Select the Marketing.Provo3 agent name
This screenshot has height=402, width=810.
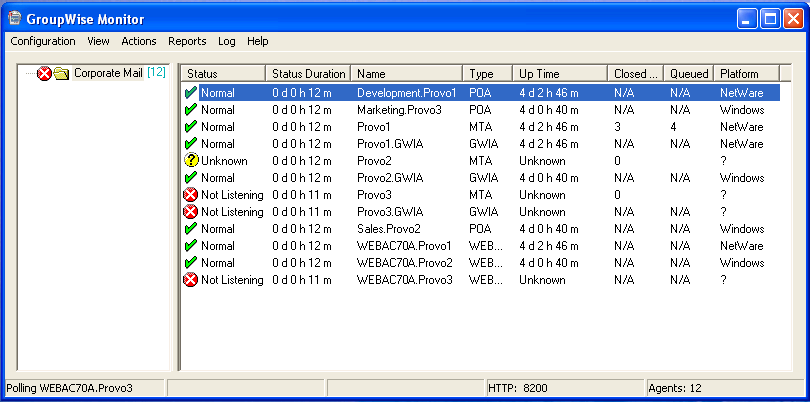pyautogui.click(x=399, y=110)
